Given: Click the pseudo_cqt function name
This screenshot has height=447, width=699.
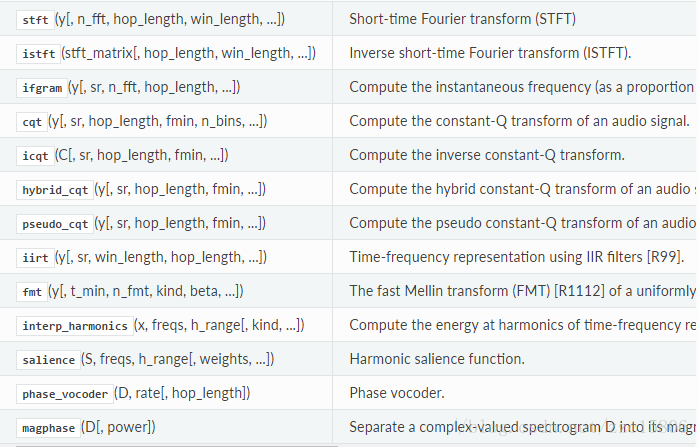Looking at the screenshot, I should (55, 223).
